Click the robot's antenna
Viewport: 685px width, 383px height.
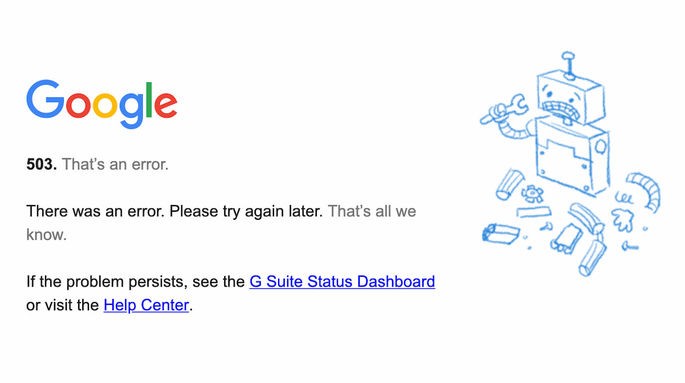[x=568, y=65]
